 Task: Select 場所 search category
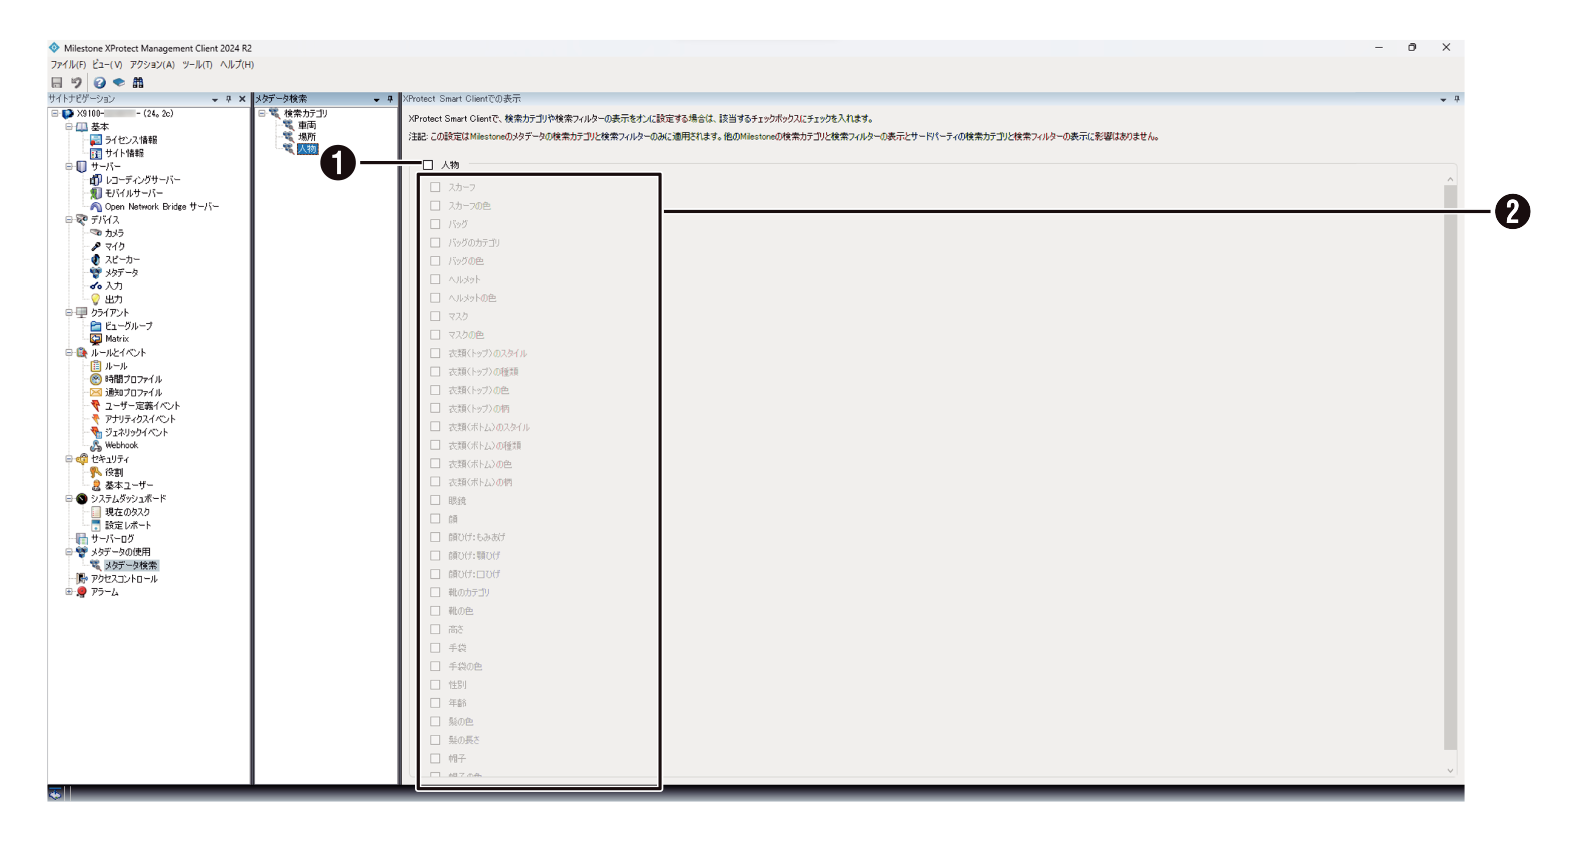306,137
